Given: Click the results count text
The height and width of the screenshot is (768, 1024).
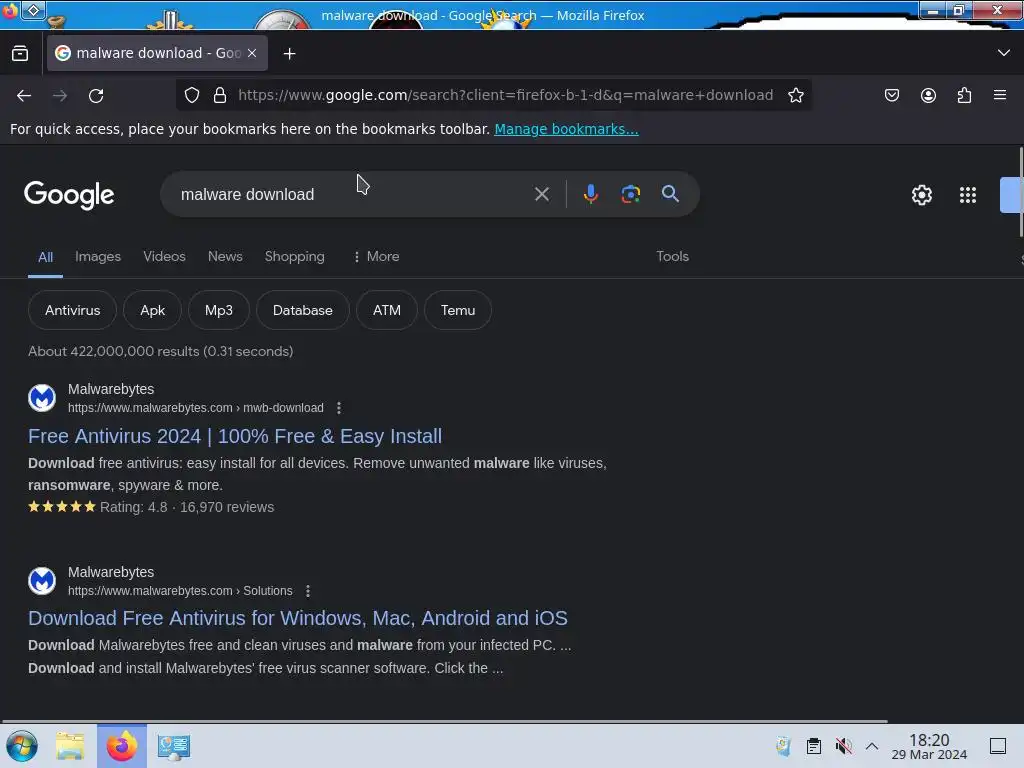Looking at the screenshot, I should [x=161, y=351].
